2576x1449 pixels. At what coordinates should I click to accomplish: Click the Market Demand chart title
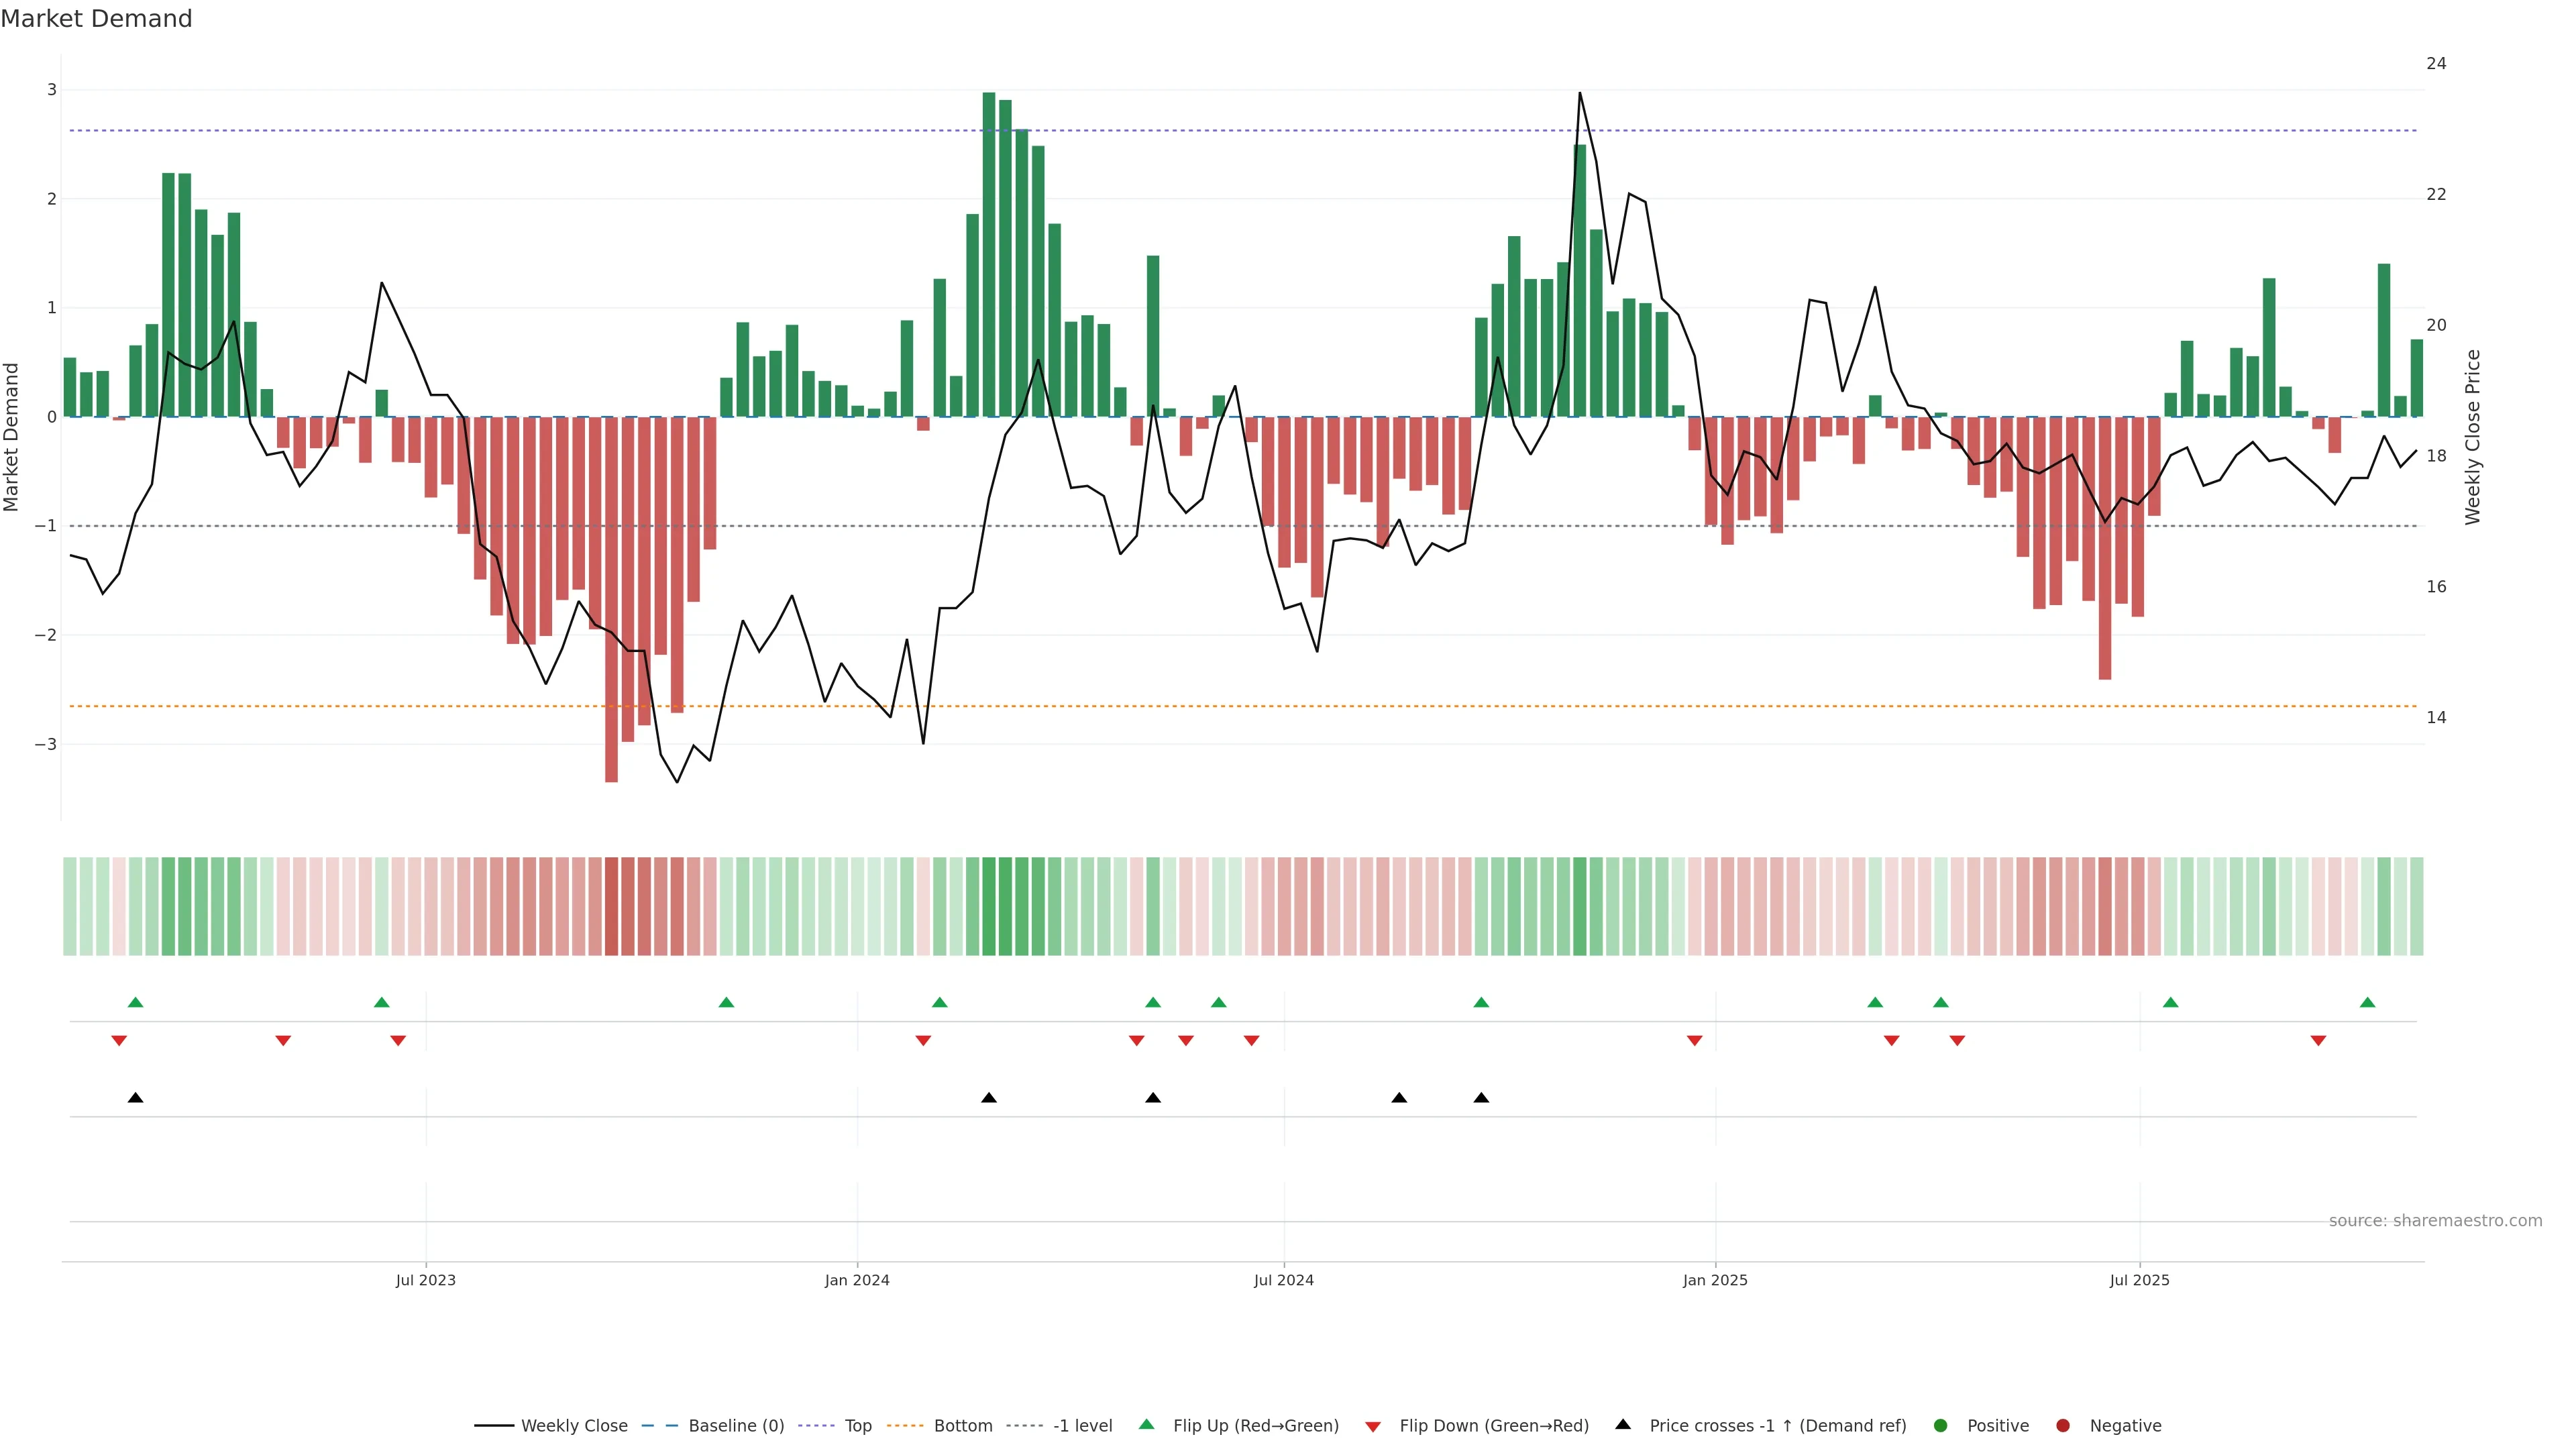[x=96, y=19]
